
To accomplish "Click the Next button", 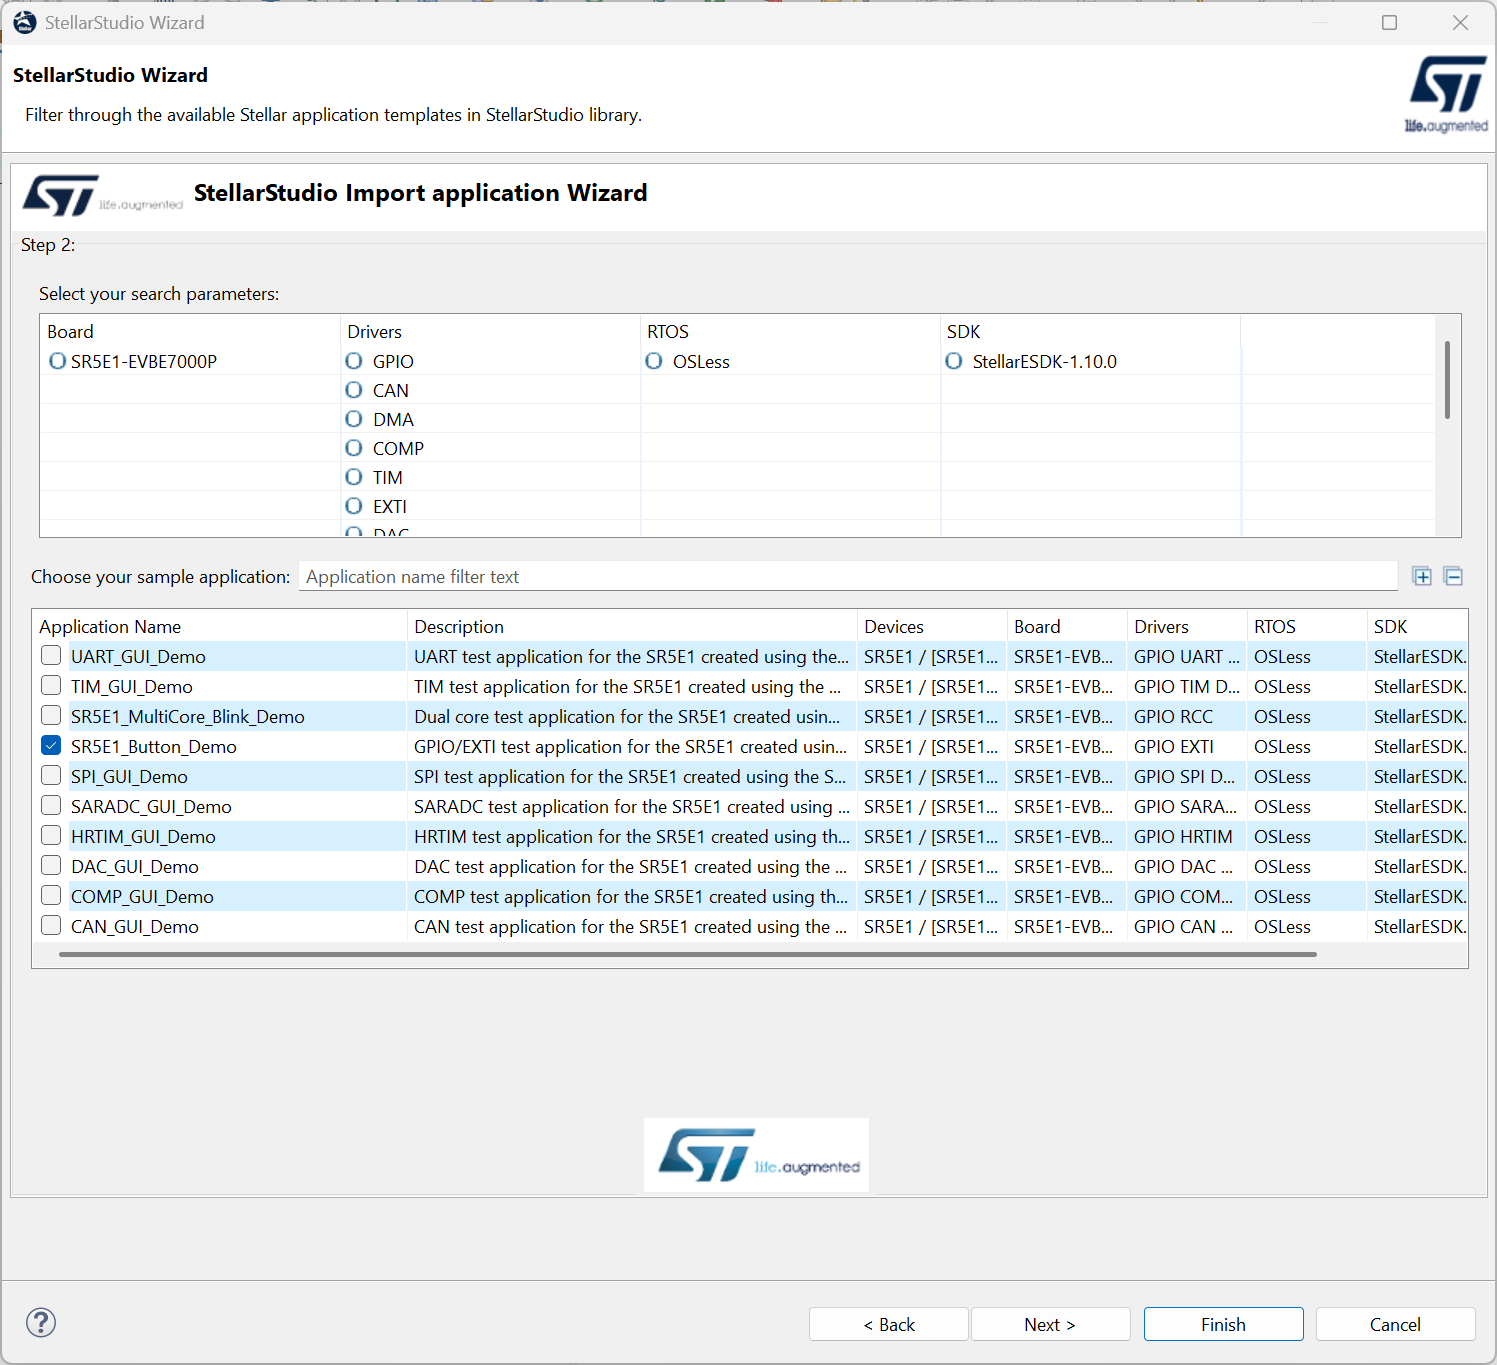I will [1050, 1324].
